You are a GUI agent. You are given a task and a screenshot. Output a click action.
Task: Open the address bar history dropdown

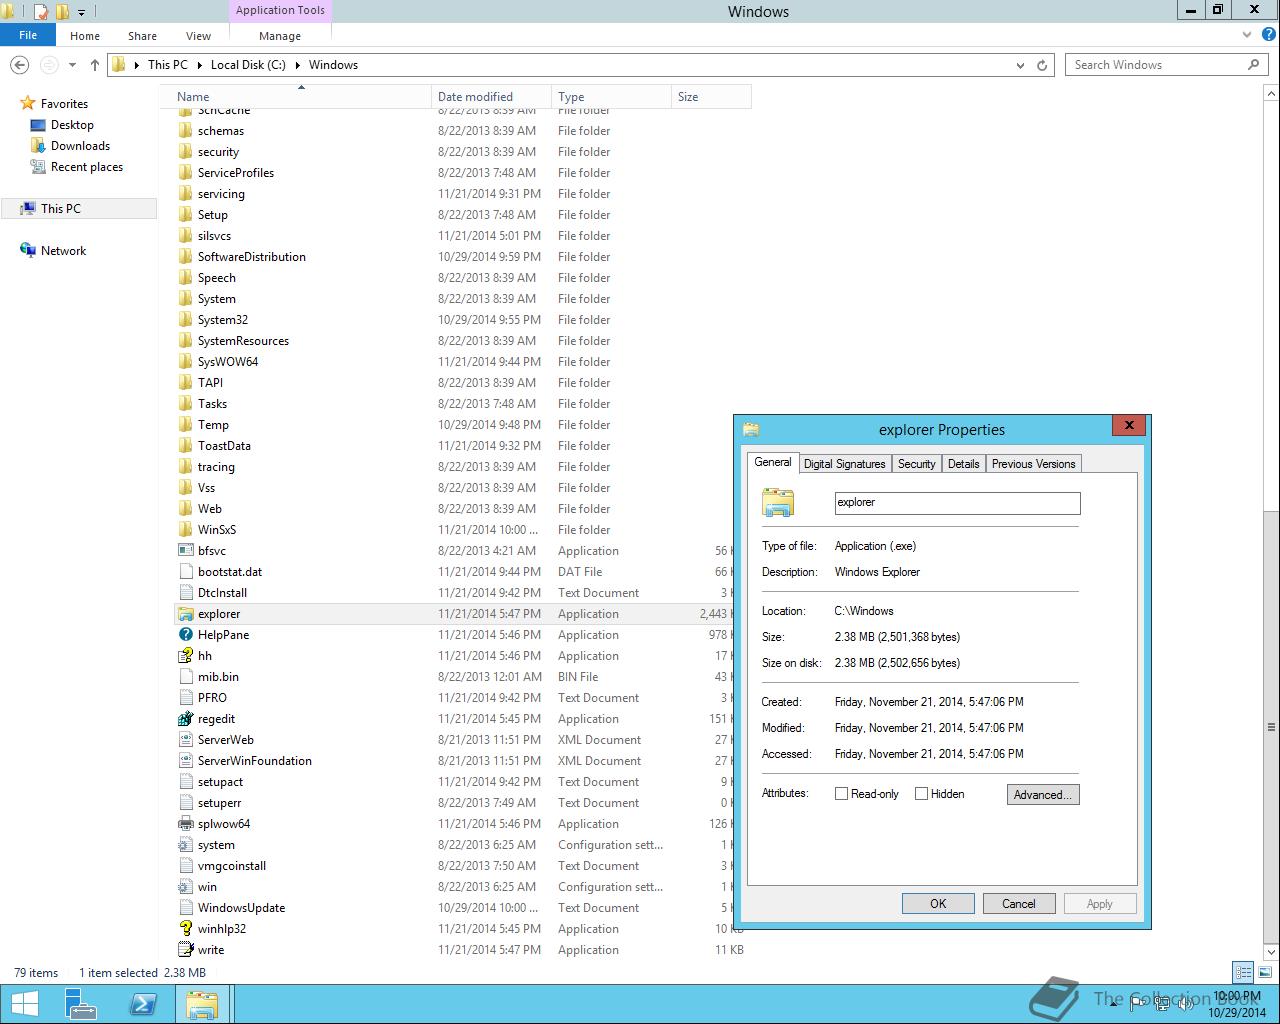click(x=1020, y=65)
